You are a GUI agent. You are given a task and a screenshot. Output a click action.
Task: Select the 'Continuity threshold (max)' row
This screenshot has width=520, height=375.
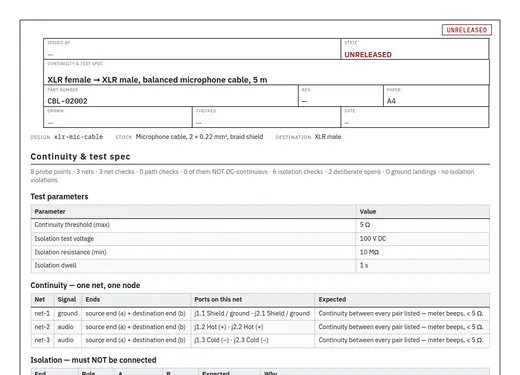click(x=260, y=225)
